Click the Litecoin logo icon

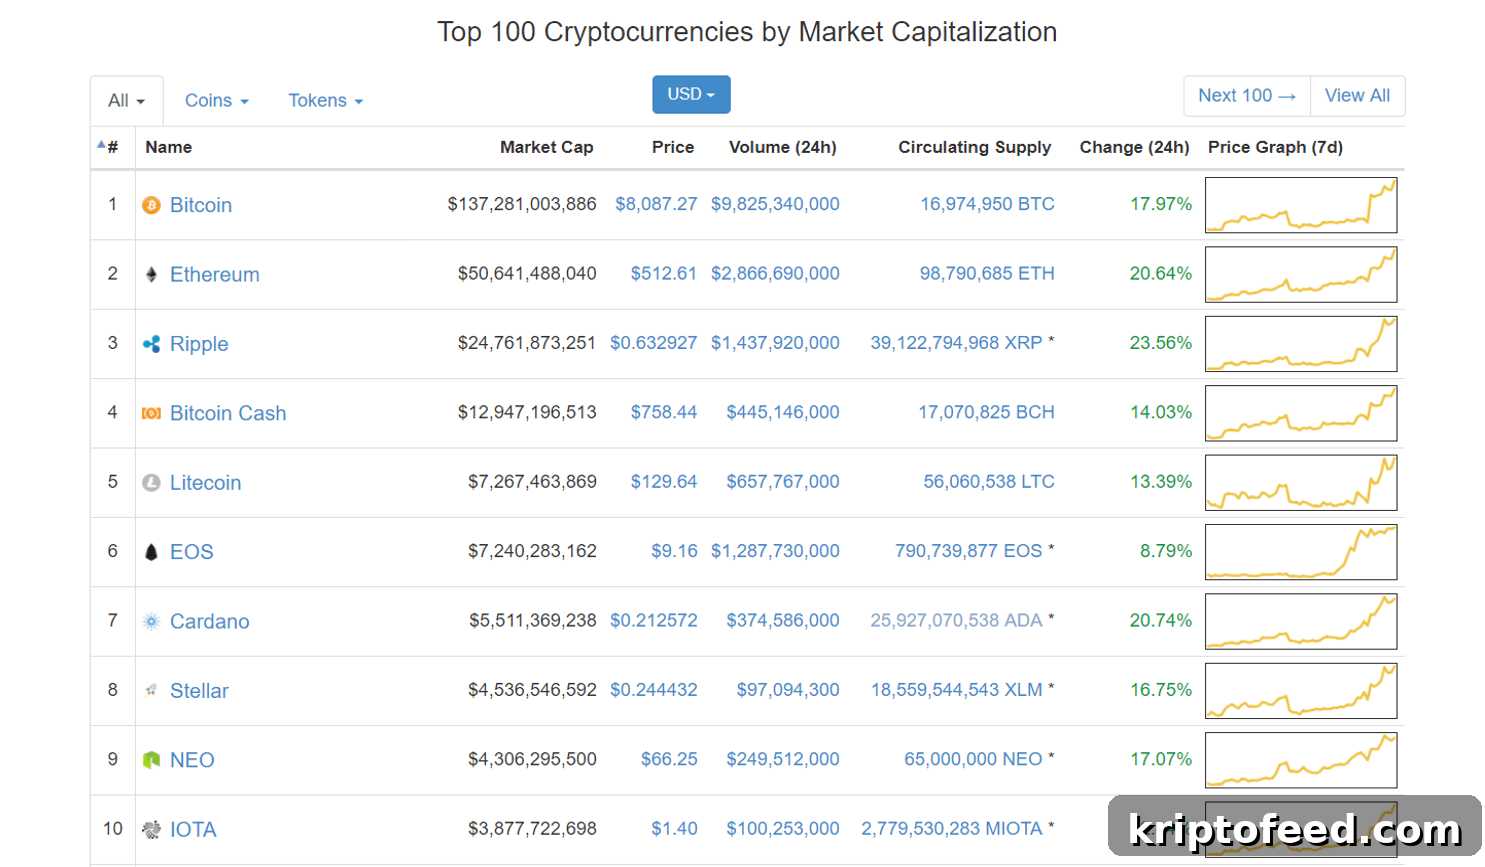click(x=151, y=483)
